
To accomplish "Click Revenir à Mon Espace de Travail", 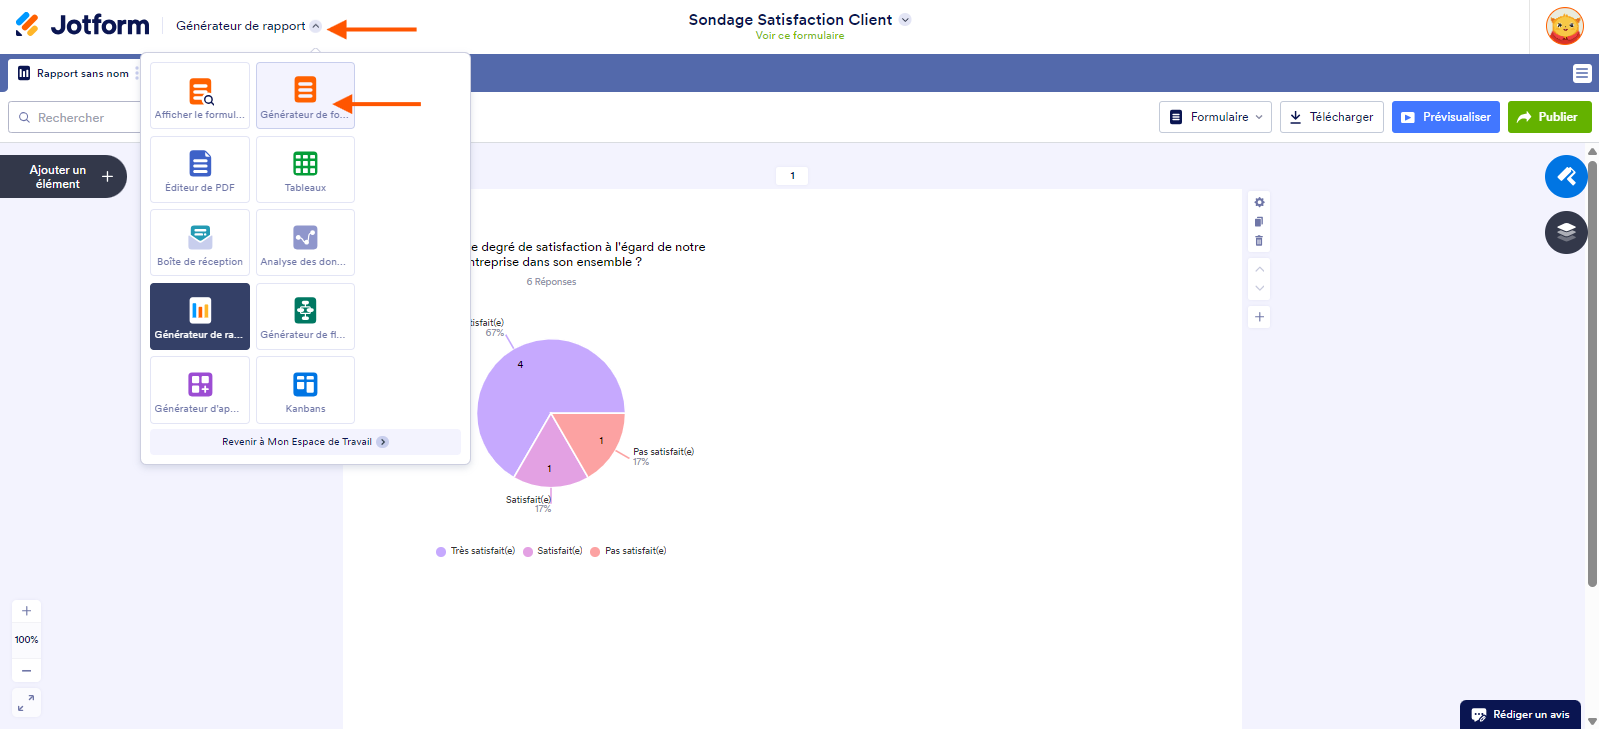I will [x=305, y=442].
